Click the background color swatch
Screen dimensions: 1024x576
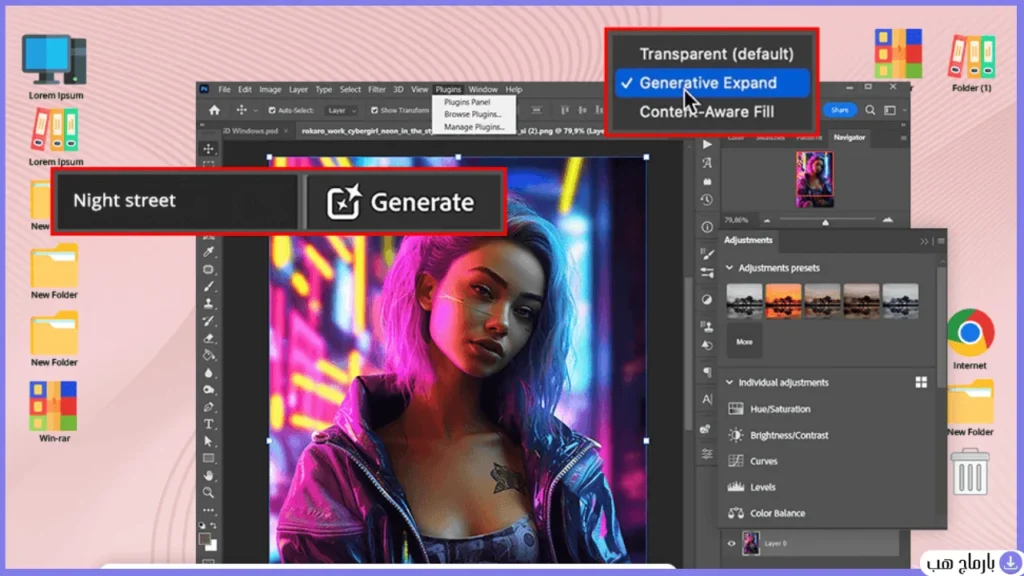[212, 546]
